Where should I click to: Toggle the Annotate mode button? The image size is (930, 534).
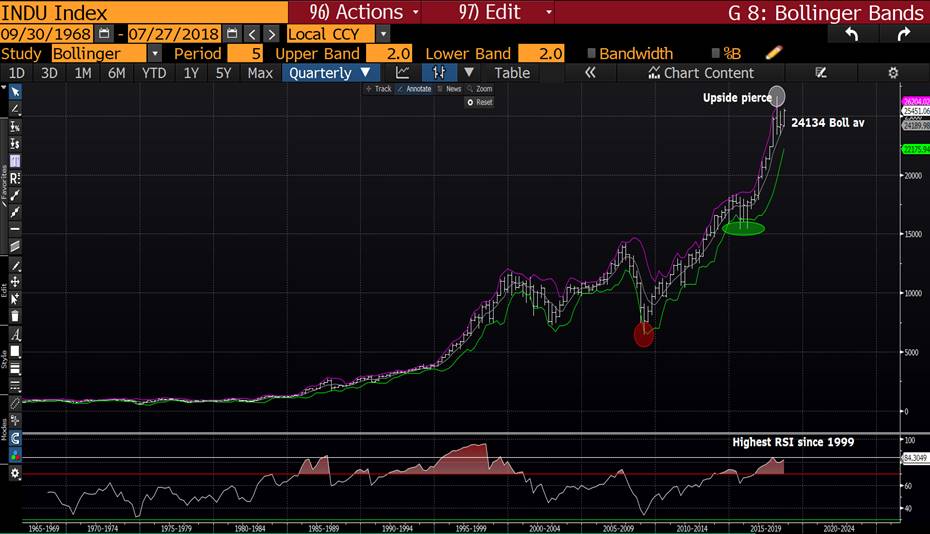[415, 89]
